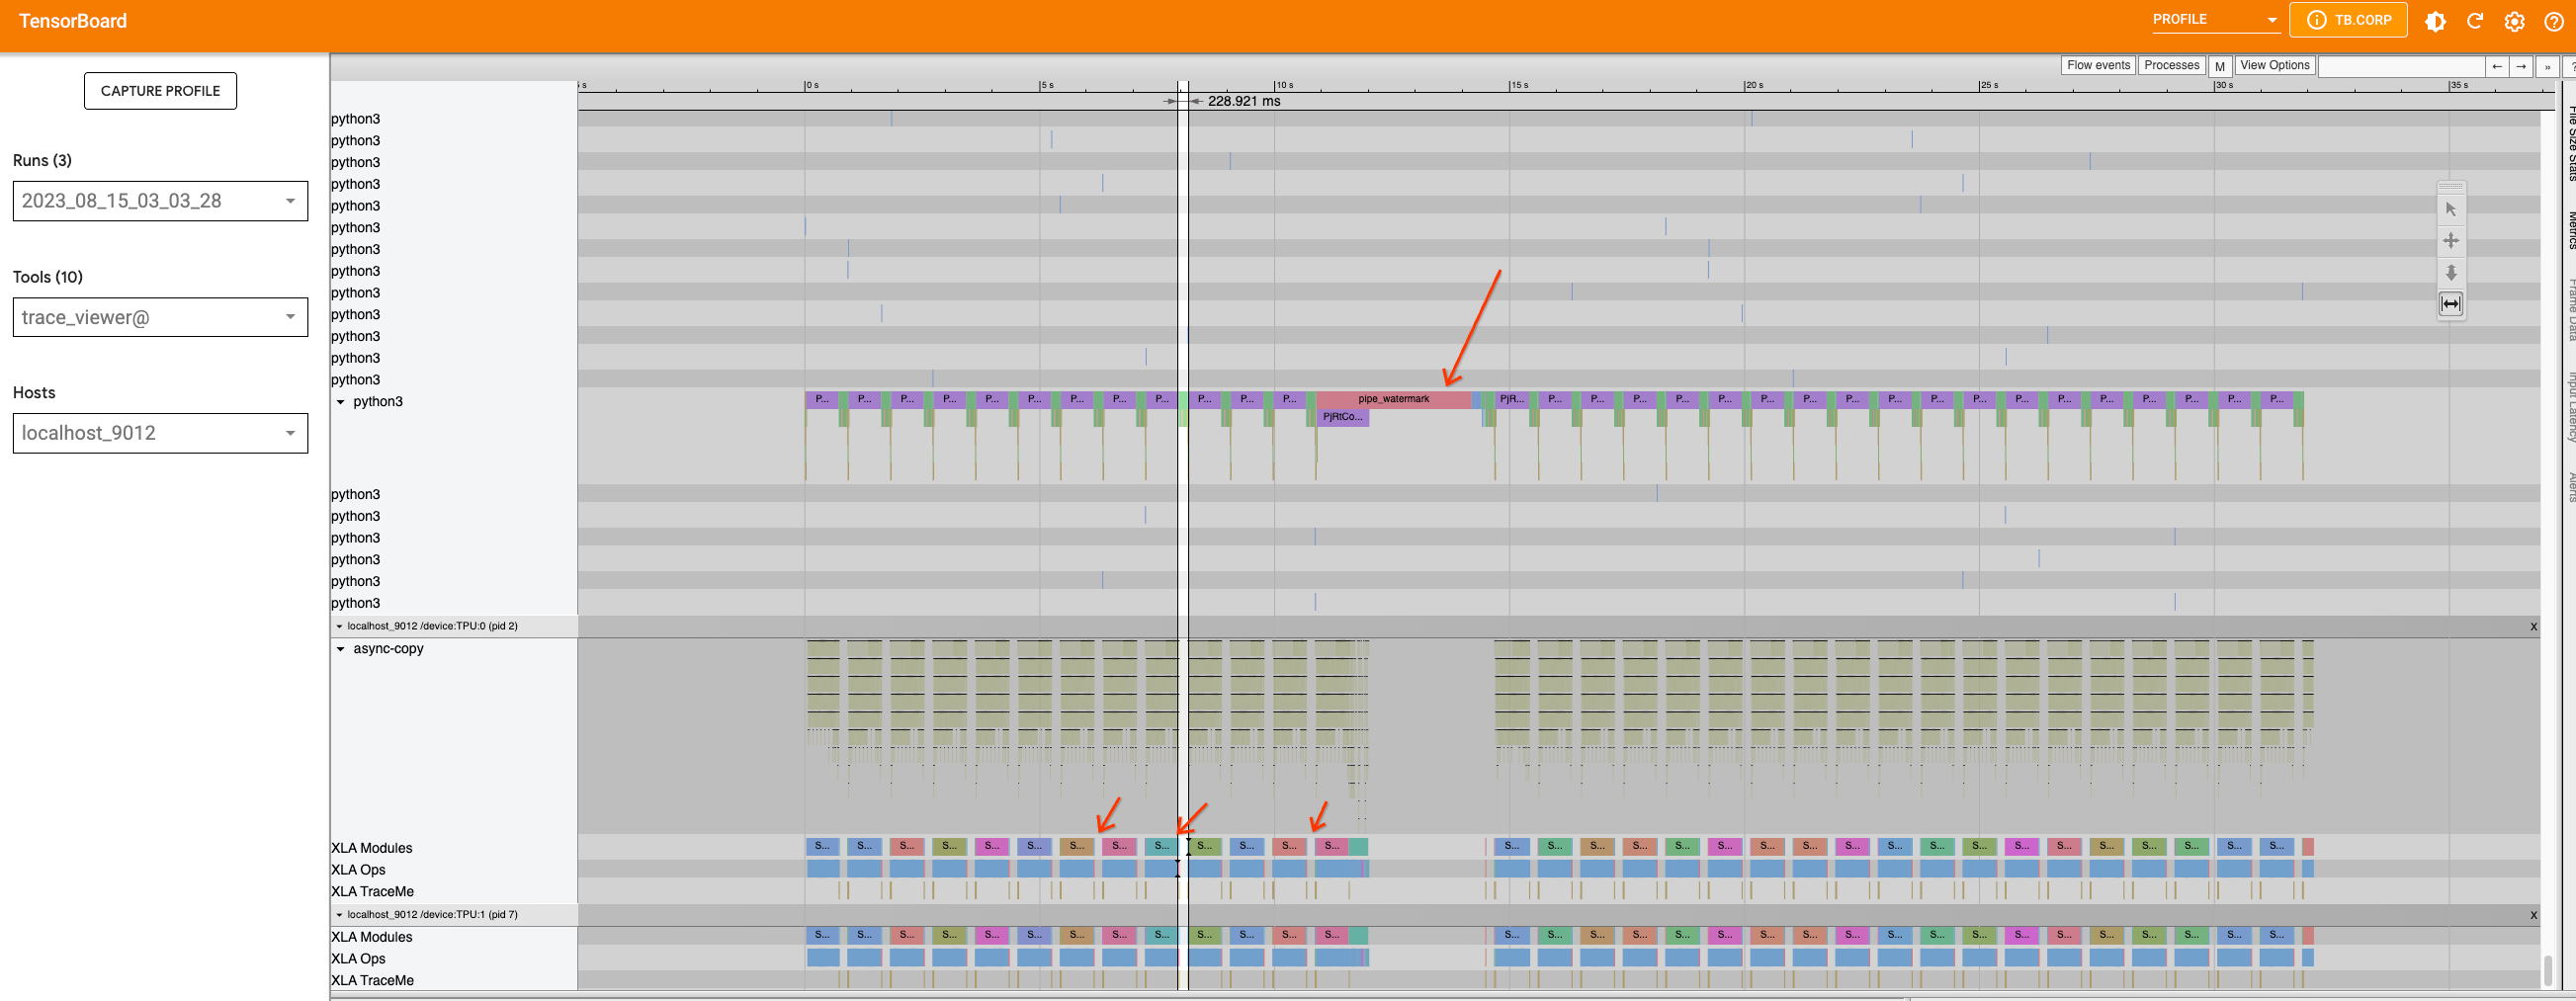Reload data with the refresh icon
This screenshot has width=2576, height=1001.
(2475, 21)
